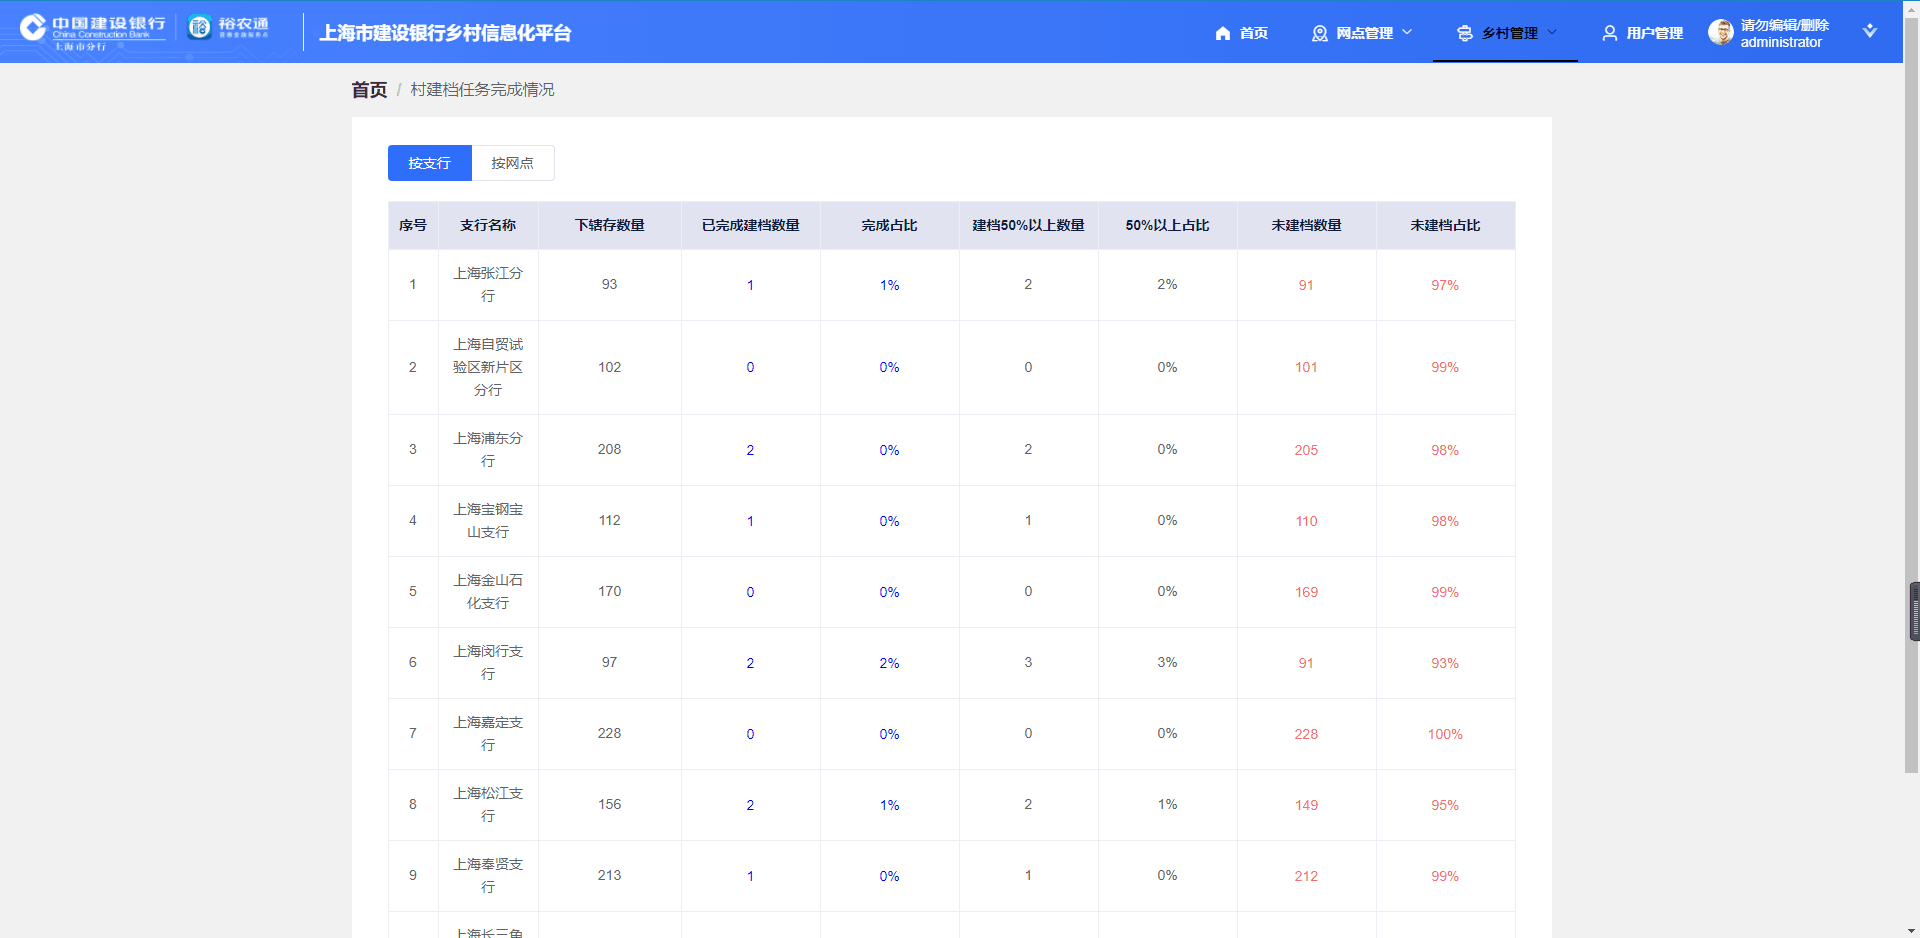
Task: Click the 裕农通 logo icon
Action: point(200,27)
